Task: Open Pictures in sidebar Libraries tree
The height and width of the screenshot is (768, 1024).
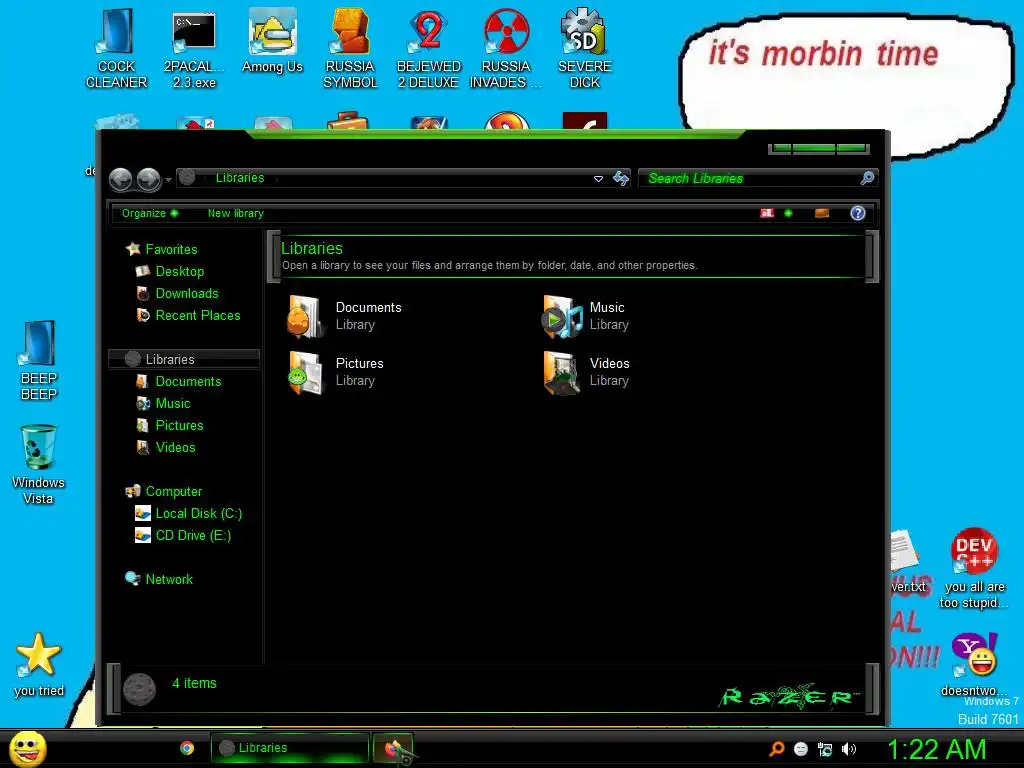Action: (170, 426)
